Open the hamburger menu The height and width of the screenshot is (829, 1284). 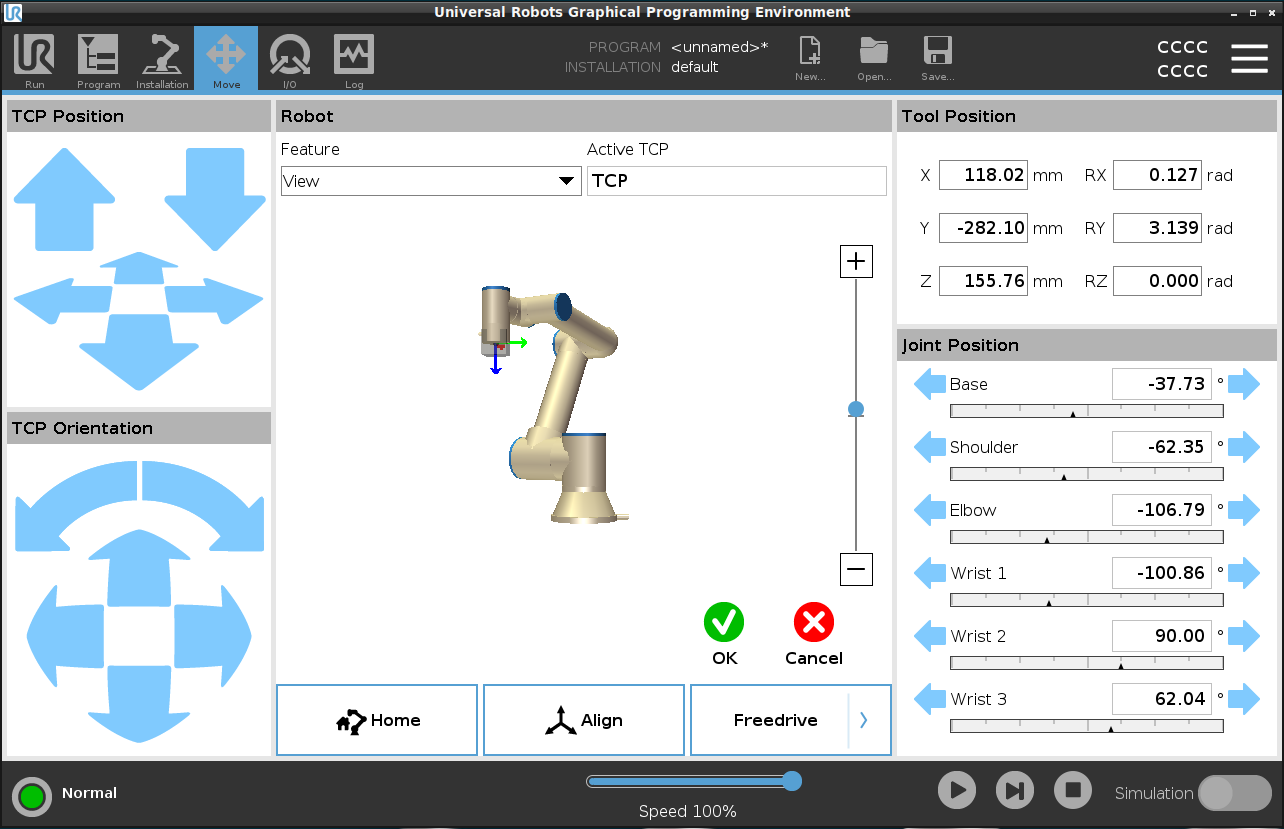click(1249, 58)
